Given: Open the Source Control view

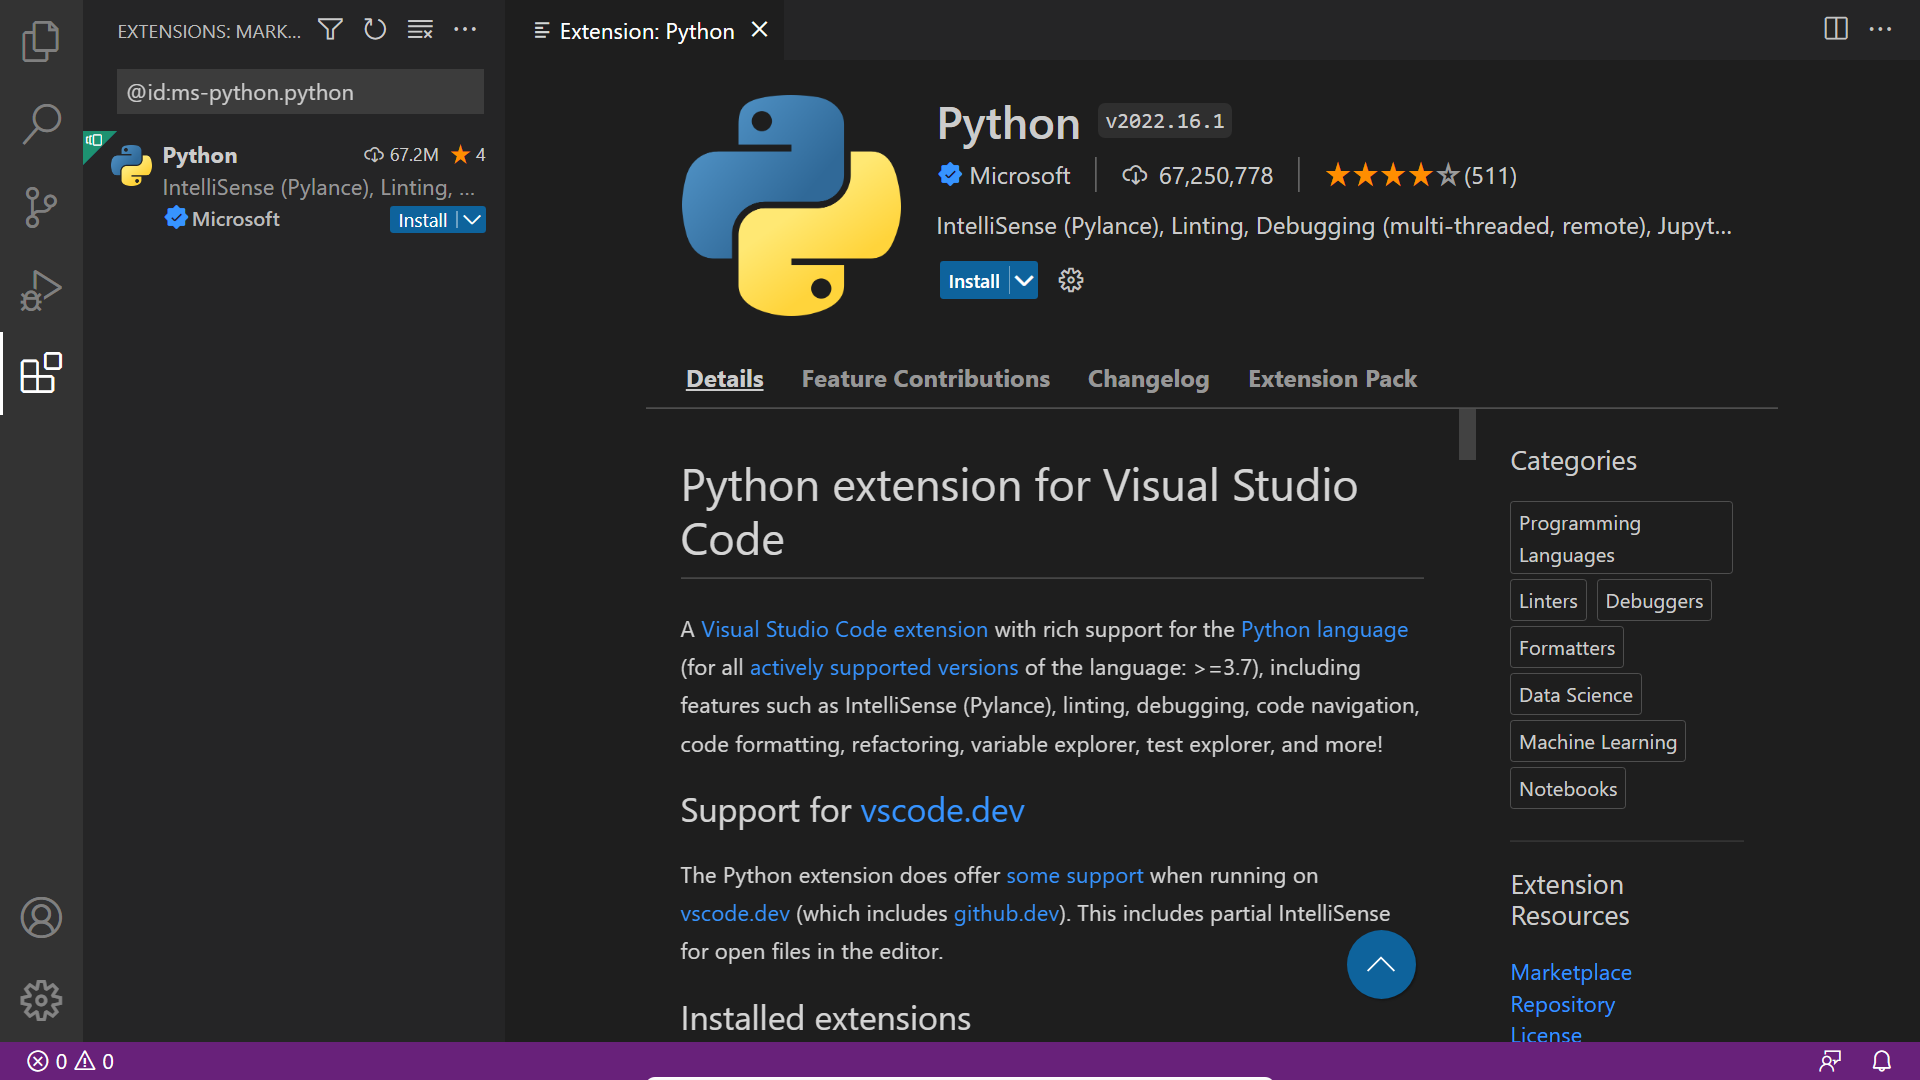Looking at the screenshot, I should click(40, 207).
